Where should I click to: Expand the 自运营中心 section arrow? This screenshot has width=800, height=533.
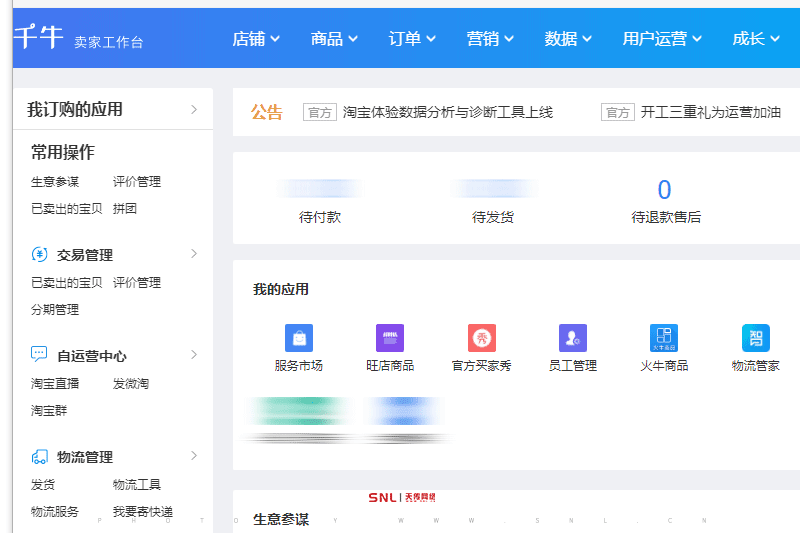tap(194, 354)
